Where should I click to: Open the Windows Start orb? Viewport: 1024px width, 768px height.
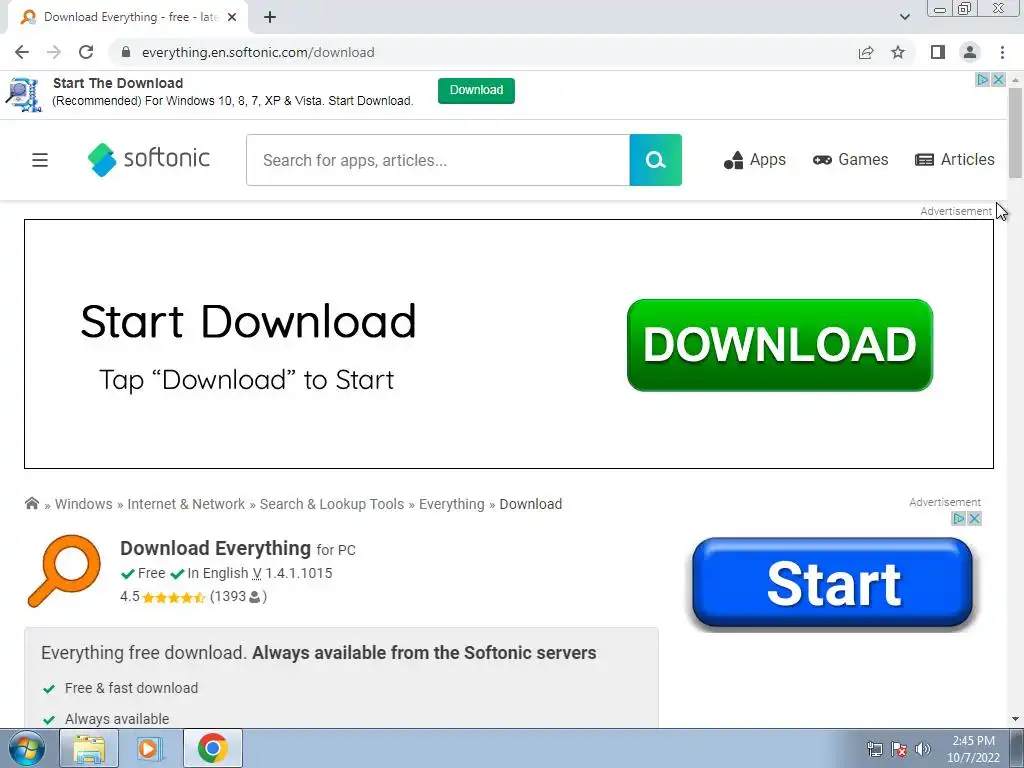tap(27, 748)
